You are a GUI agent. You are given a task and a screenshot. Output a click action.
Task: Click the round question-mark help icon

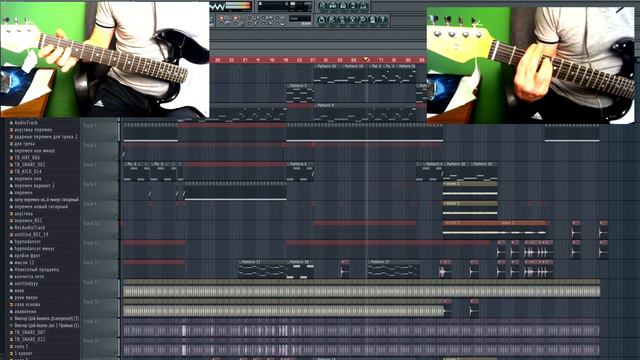click(x=382, y=20)
